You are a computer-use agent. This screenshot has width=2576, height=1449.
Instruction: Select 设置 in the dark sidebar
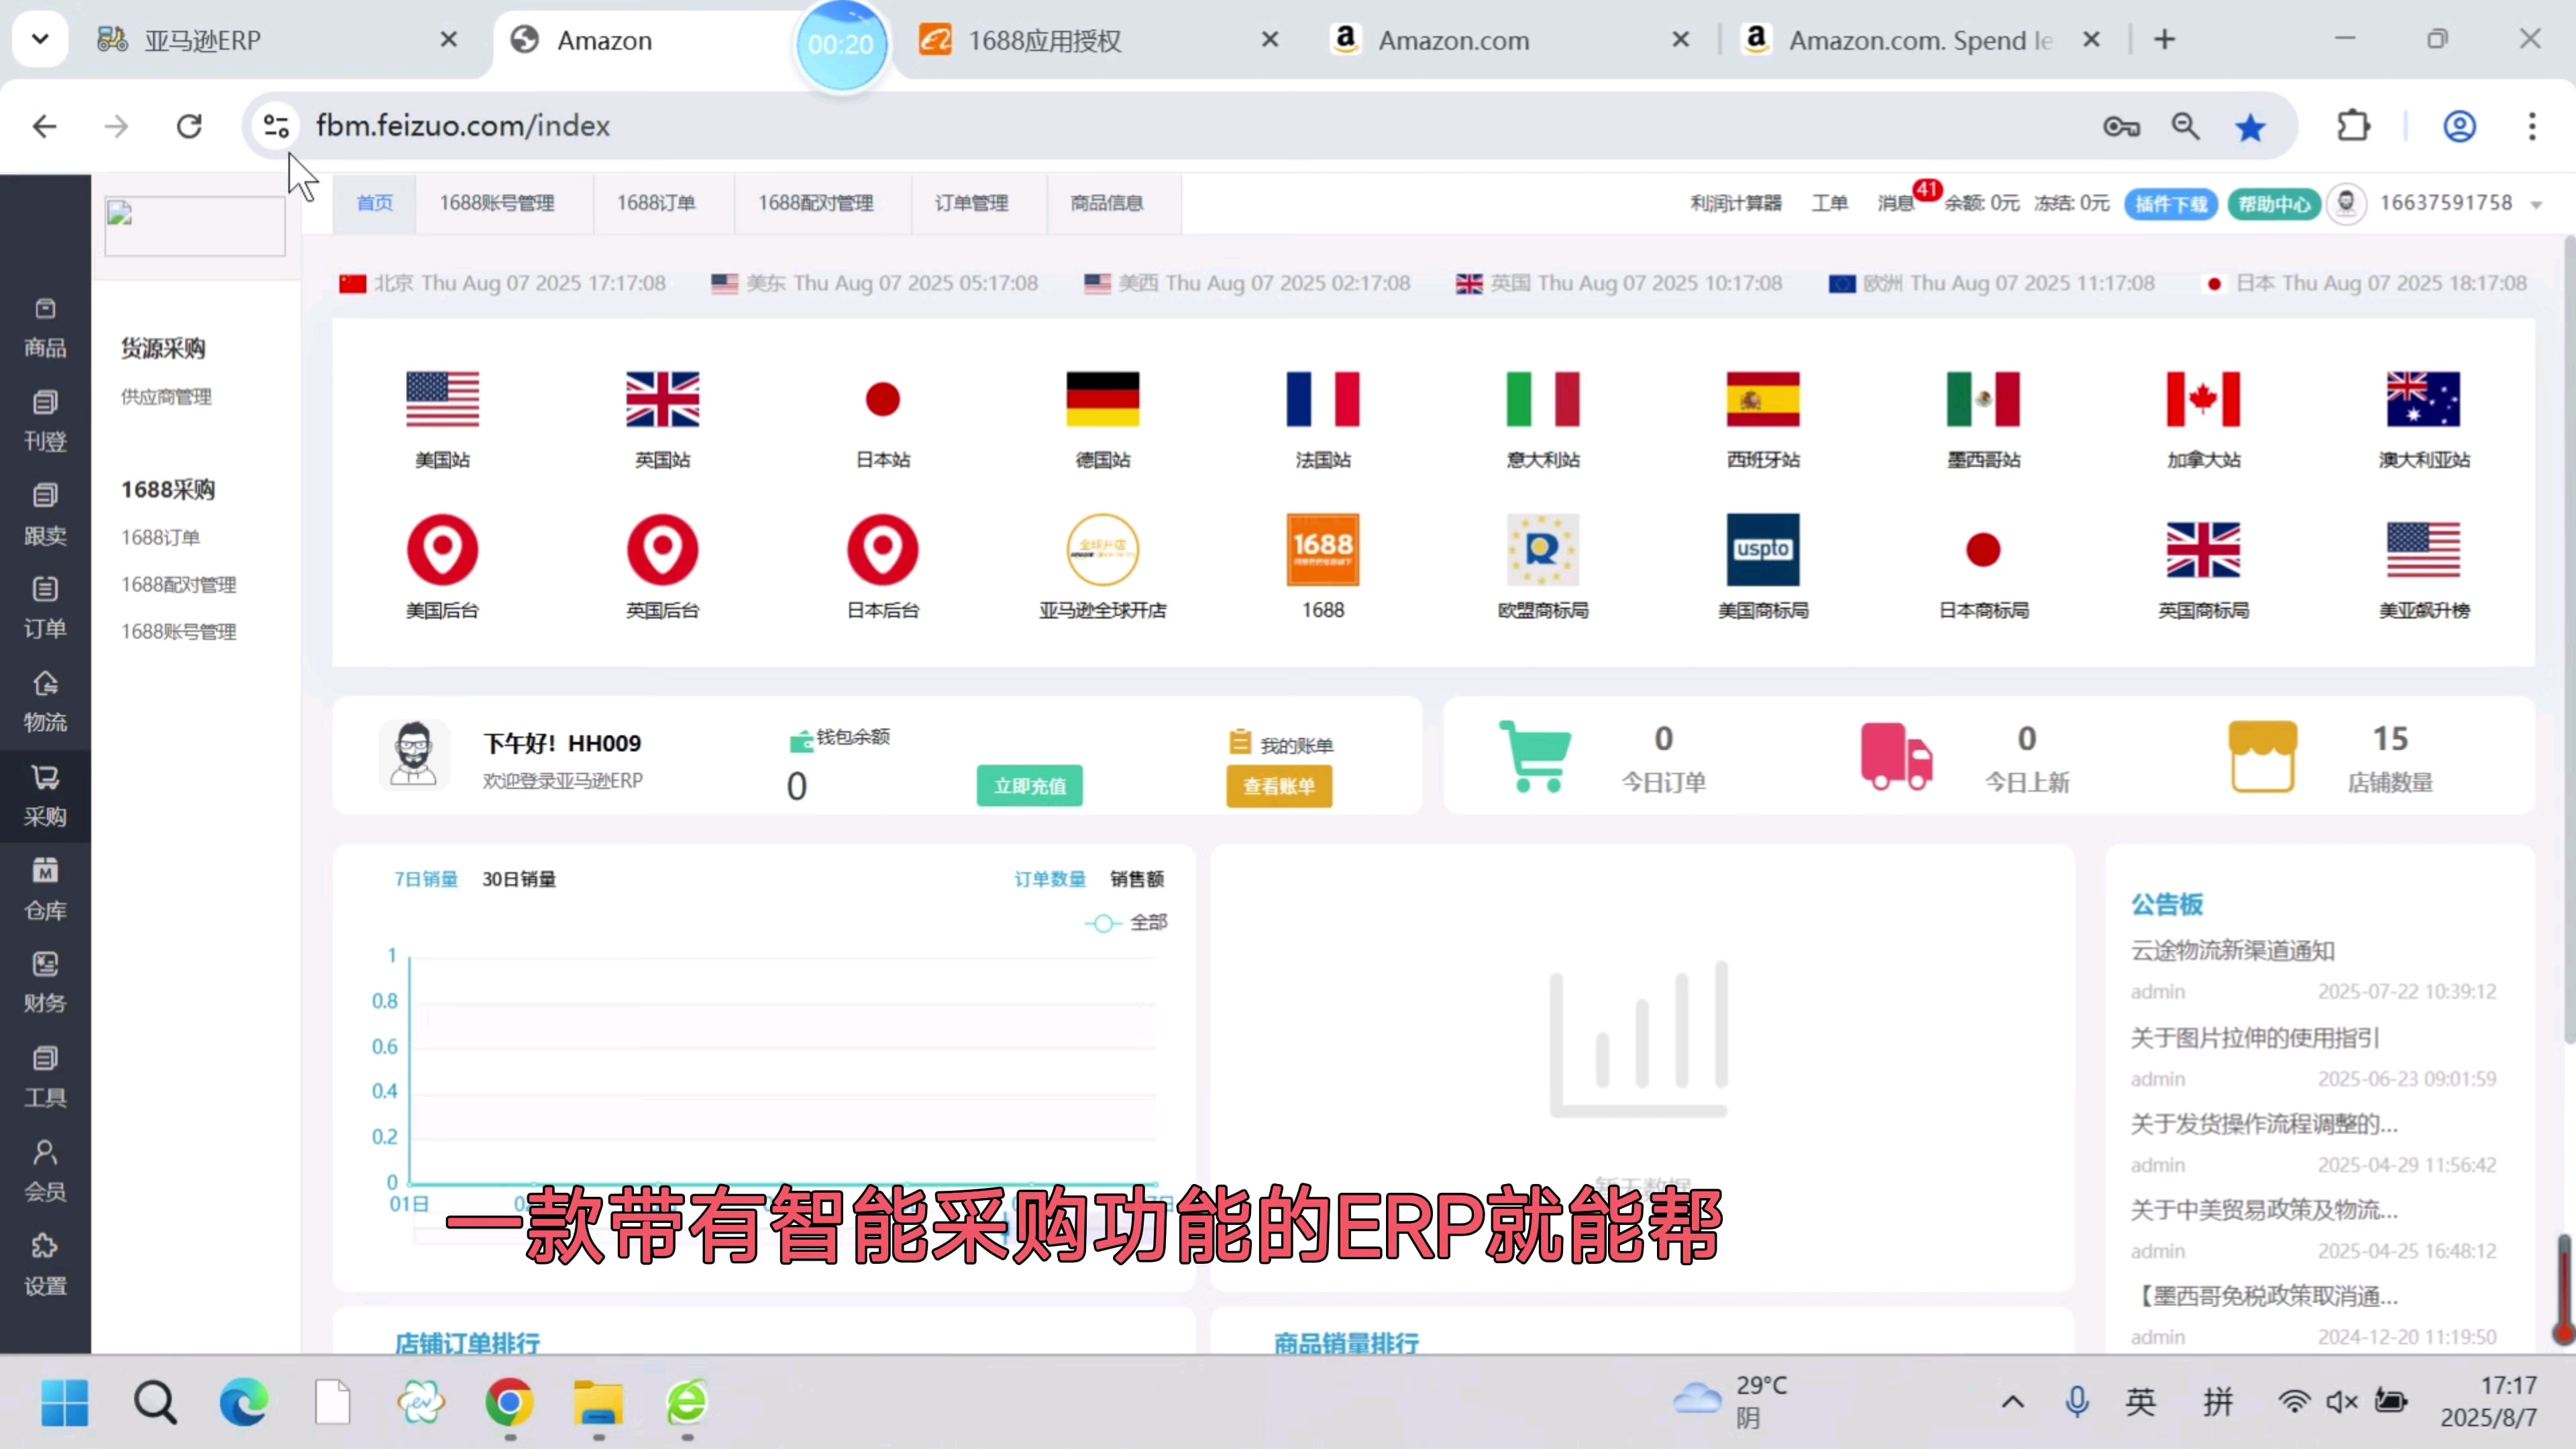click(45, 1266)
